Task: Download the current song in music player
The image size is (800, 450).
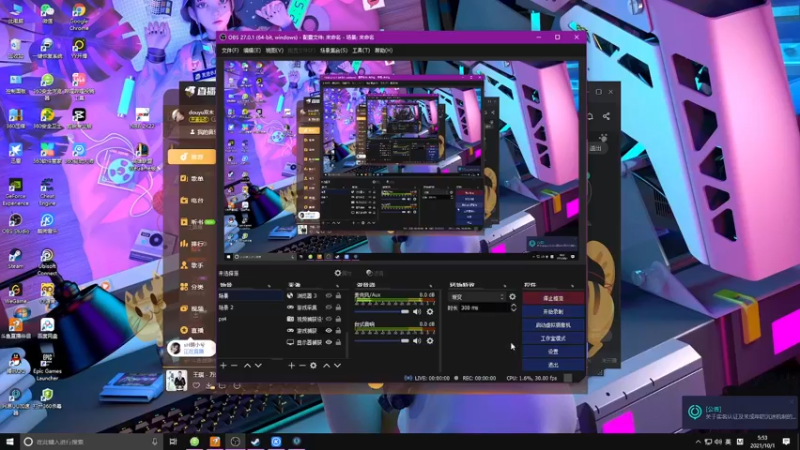Action: coord(210,385)
